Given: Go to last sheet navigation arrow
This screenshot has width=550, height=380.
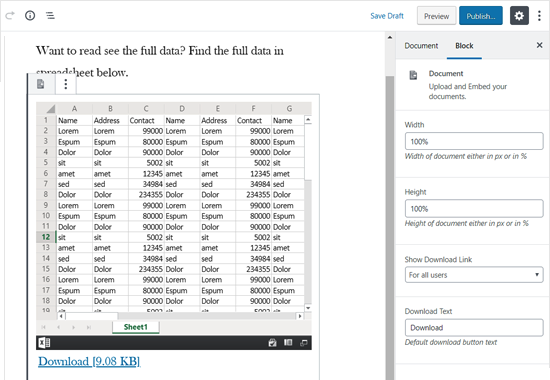Looking at the screenshot, I should (89, 327).
